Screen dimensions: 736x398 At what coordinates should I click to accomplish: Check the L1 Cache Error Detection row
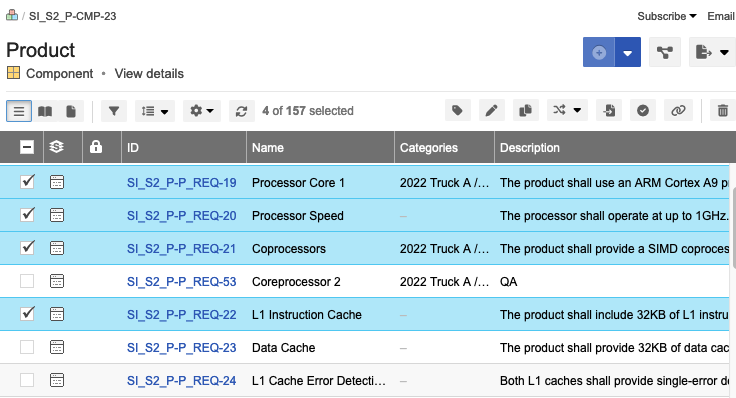coord(27,380)
